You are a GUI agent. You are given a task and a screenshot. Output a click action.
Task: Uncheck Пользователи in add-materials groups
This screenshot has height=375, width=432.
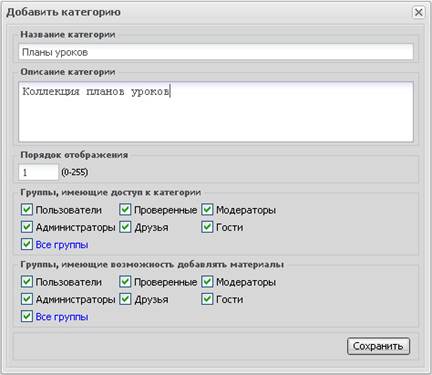click(27, 282)
